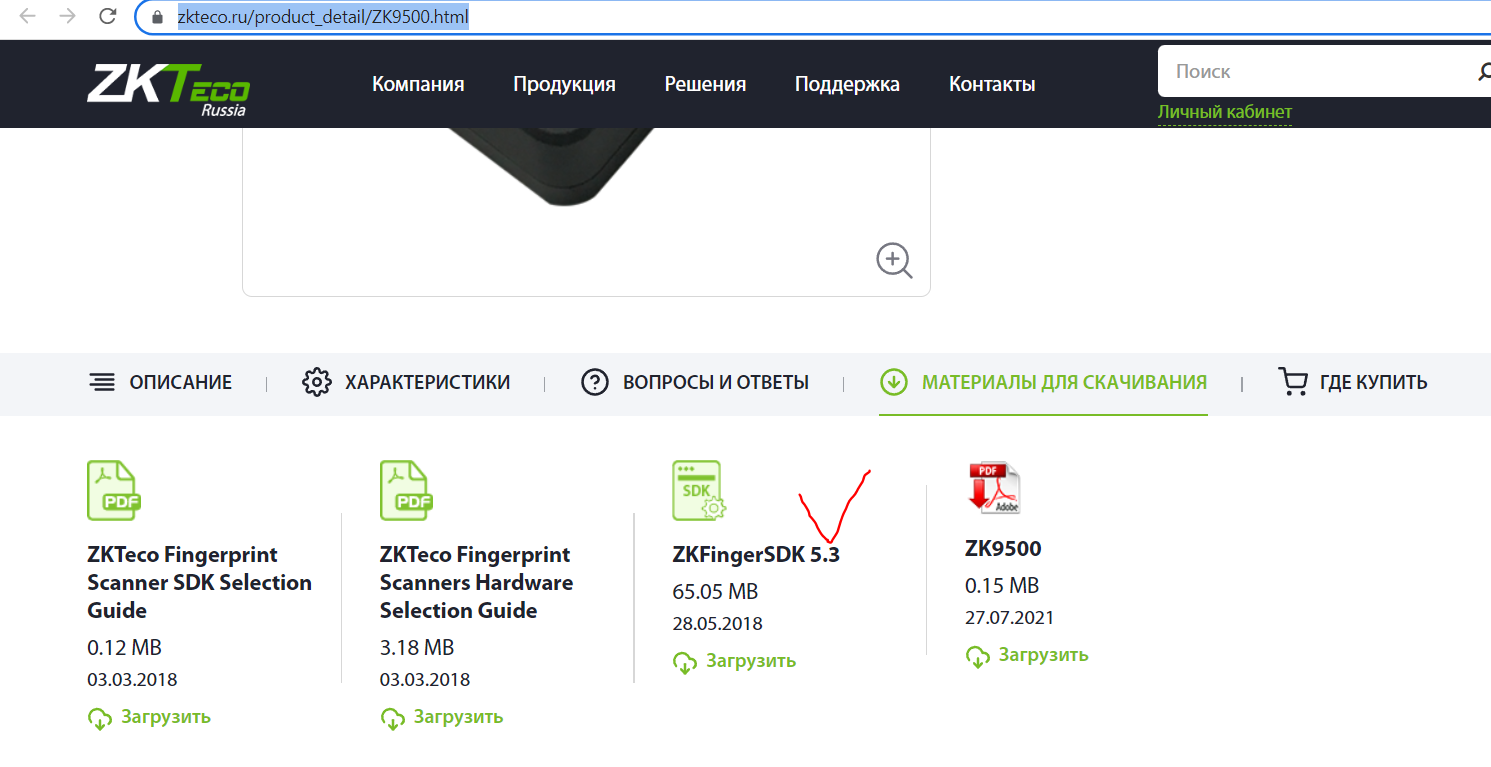Click the ZKTeco Russia logo
This screenshot has width=1491, height=767.
168,89
